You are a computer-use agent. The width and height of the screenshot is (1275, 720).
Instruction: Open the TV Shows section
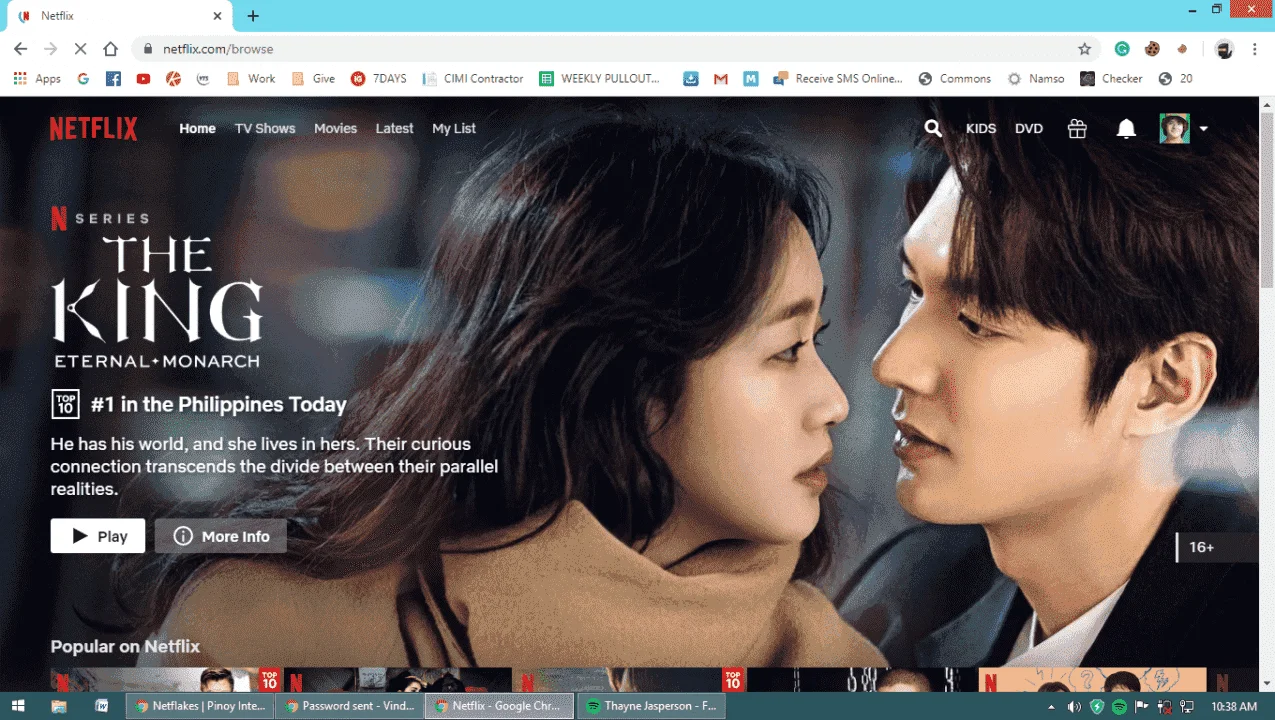coord(265,128)
